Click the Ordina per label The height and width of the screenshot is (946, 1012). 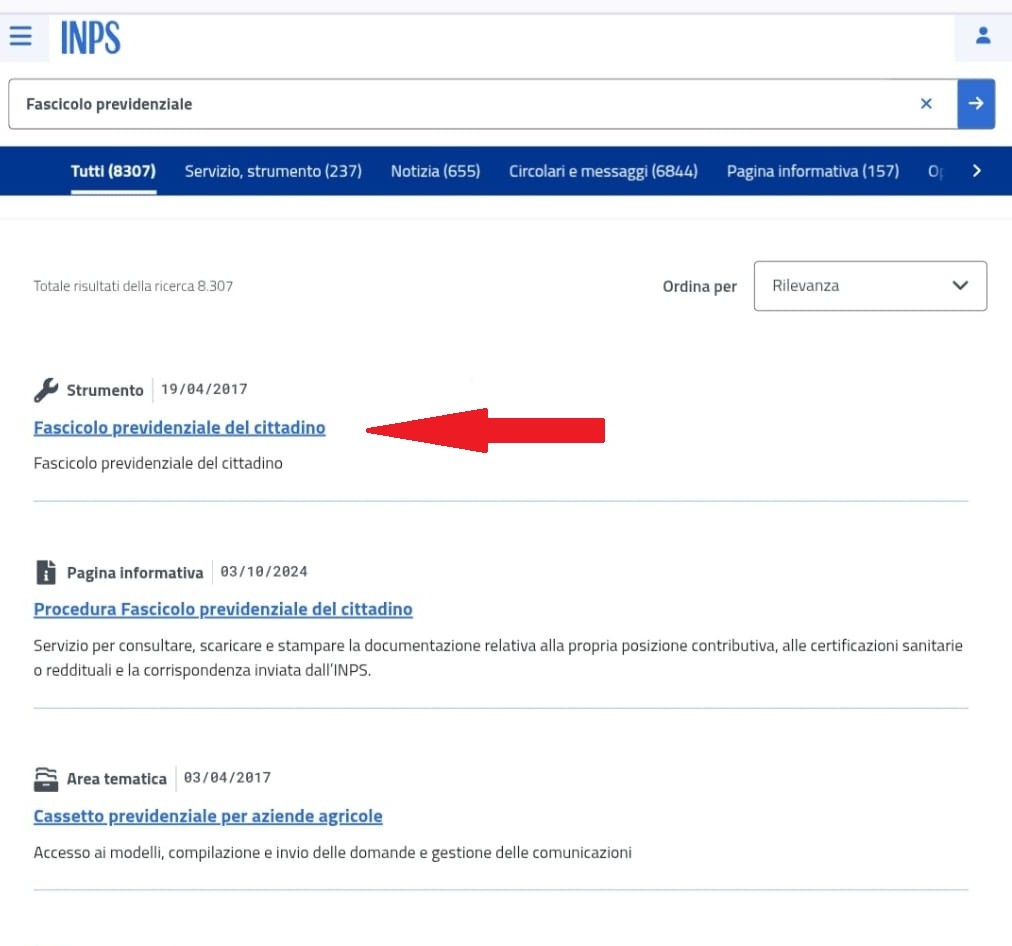(x=700, y=287)
